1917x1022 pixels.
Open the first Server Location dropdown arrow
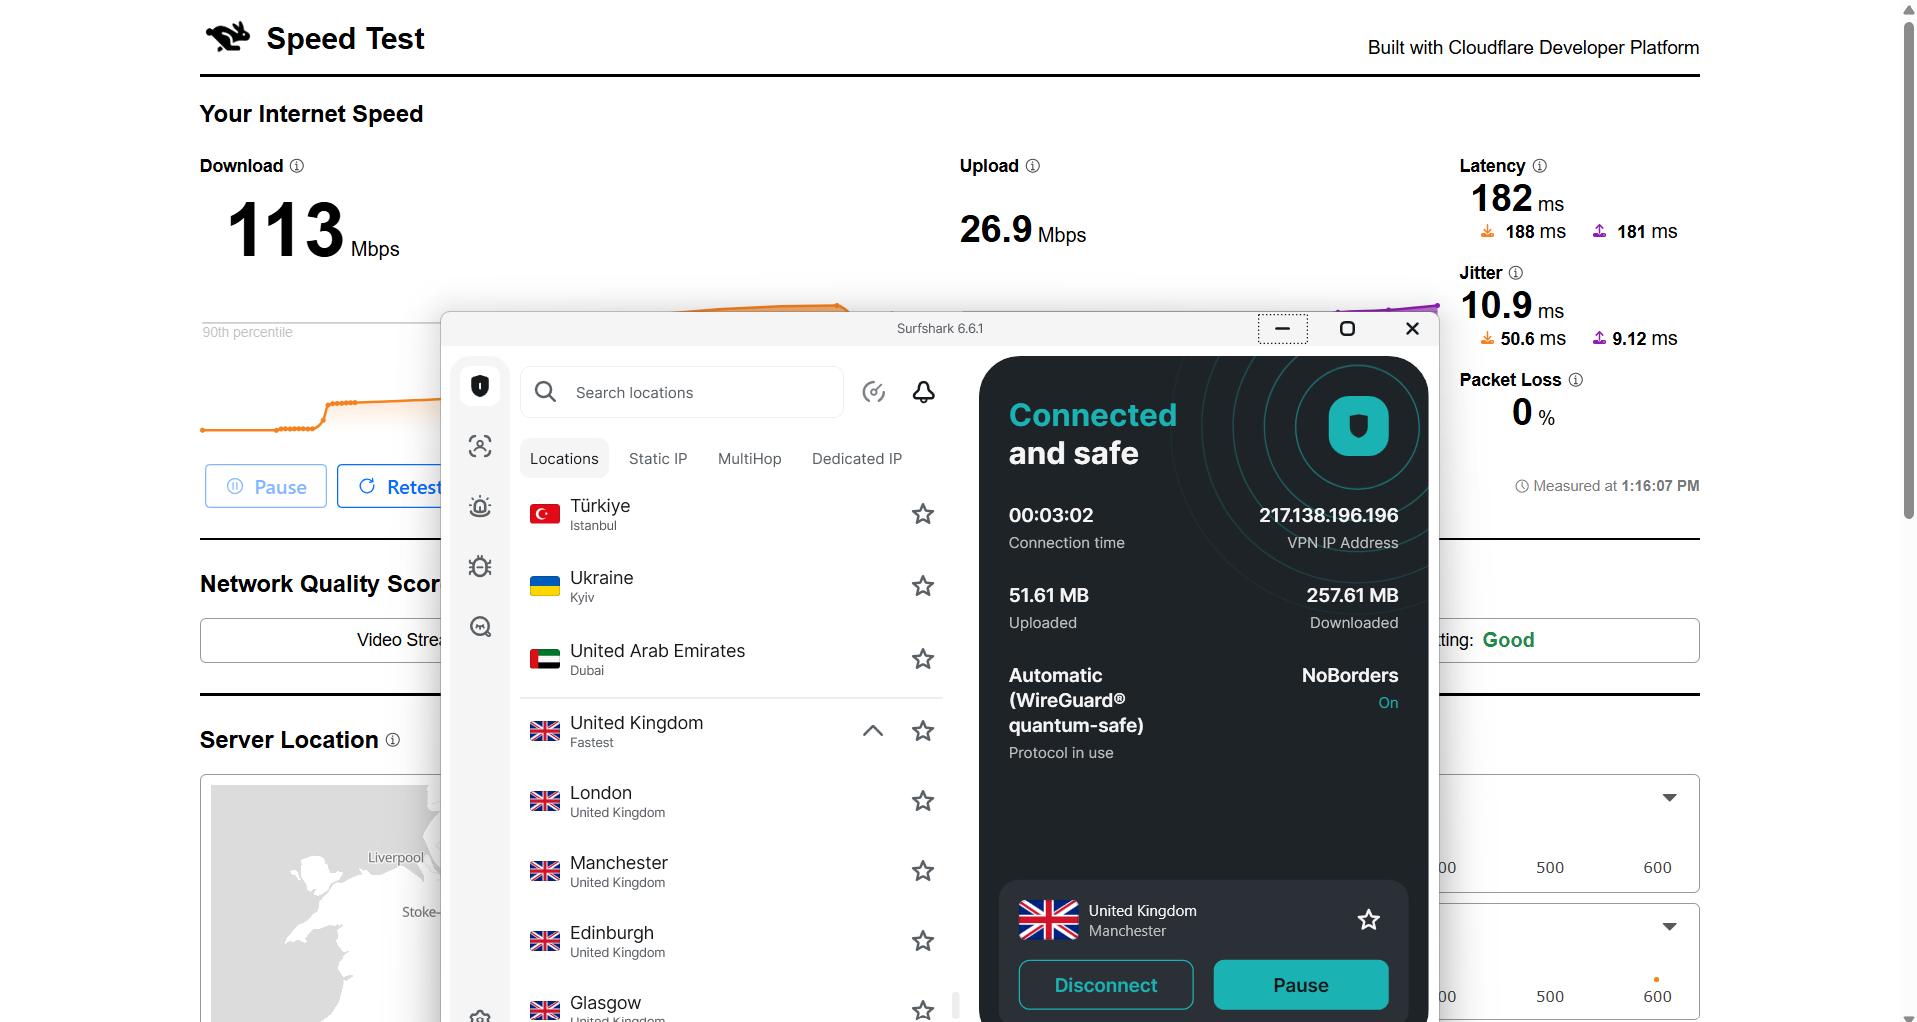pos(1669,797)
